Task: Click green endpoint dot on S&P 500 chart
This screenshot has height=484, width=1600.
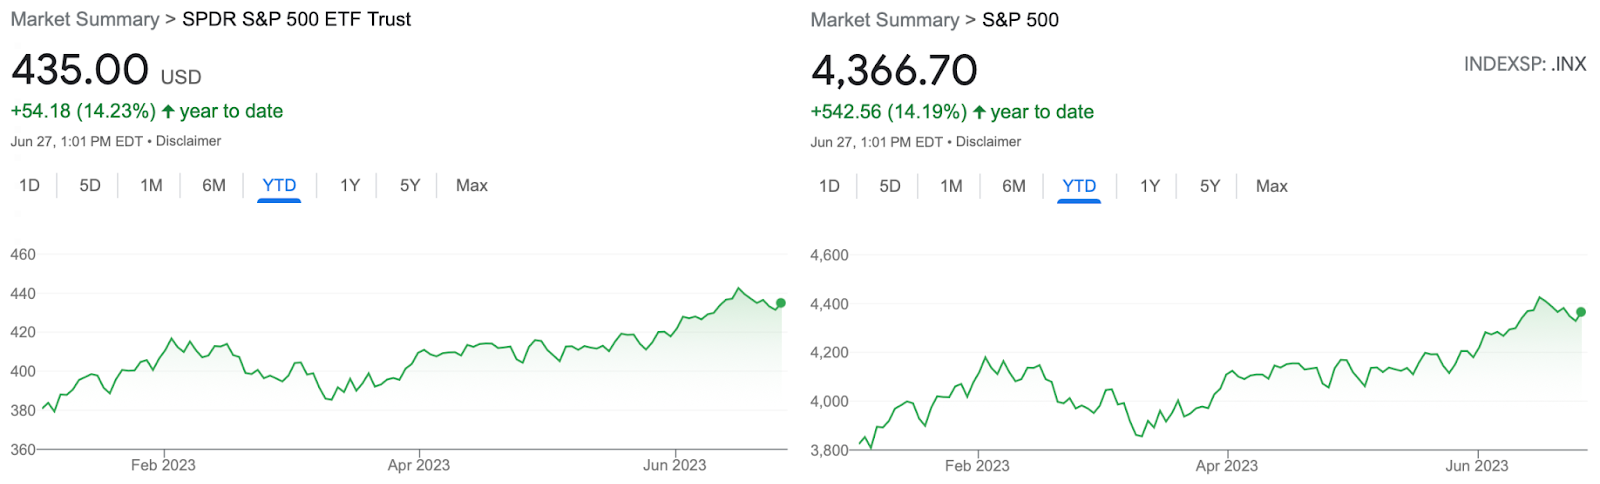Action: (1581, 312)
